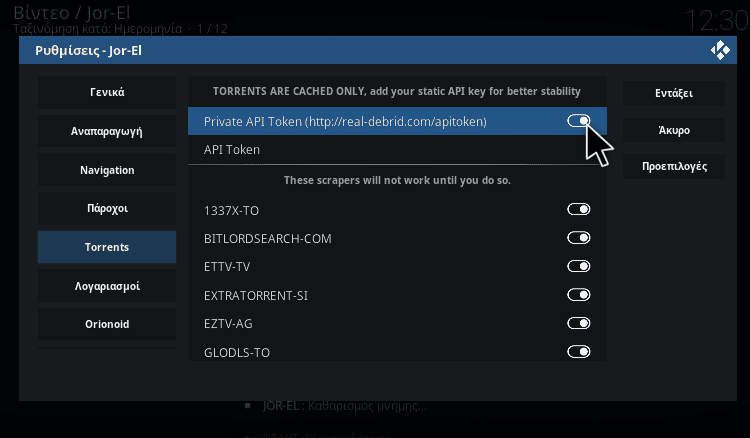
Task: Open the Λογαριασμοί settings tab
Action: pyautogui.click(x=107, y=286)
